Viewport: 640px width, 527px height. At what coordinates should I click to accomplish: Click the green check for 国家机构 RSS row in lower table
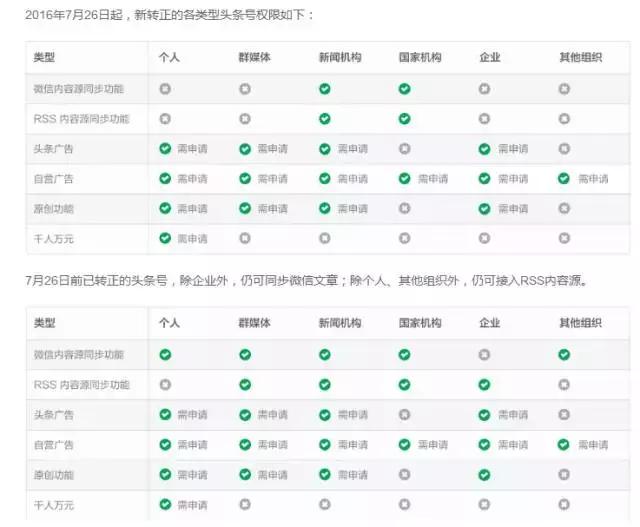click(404, 385)
